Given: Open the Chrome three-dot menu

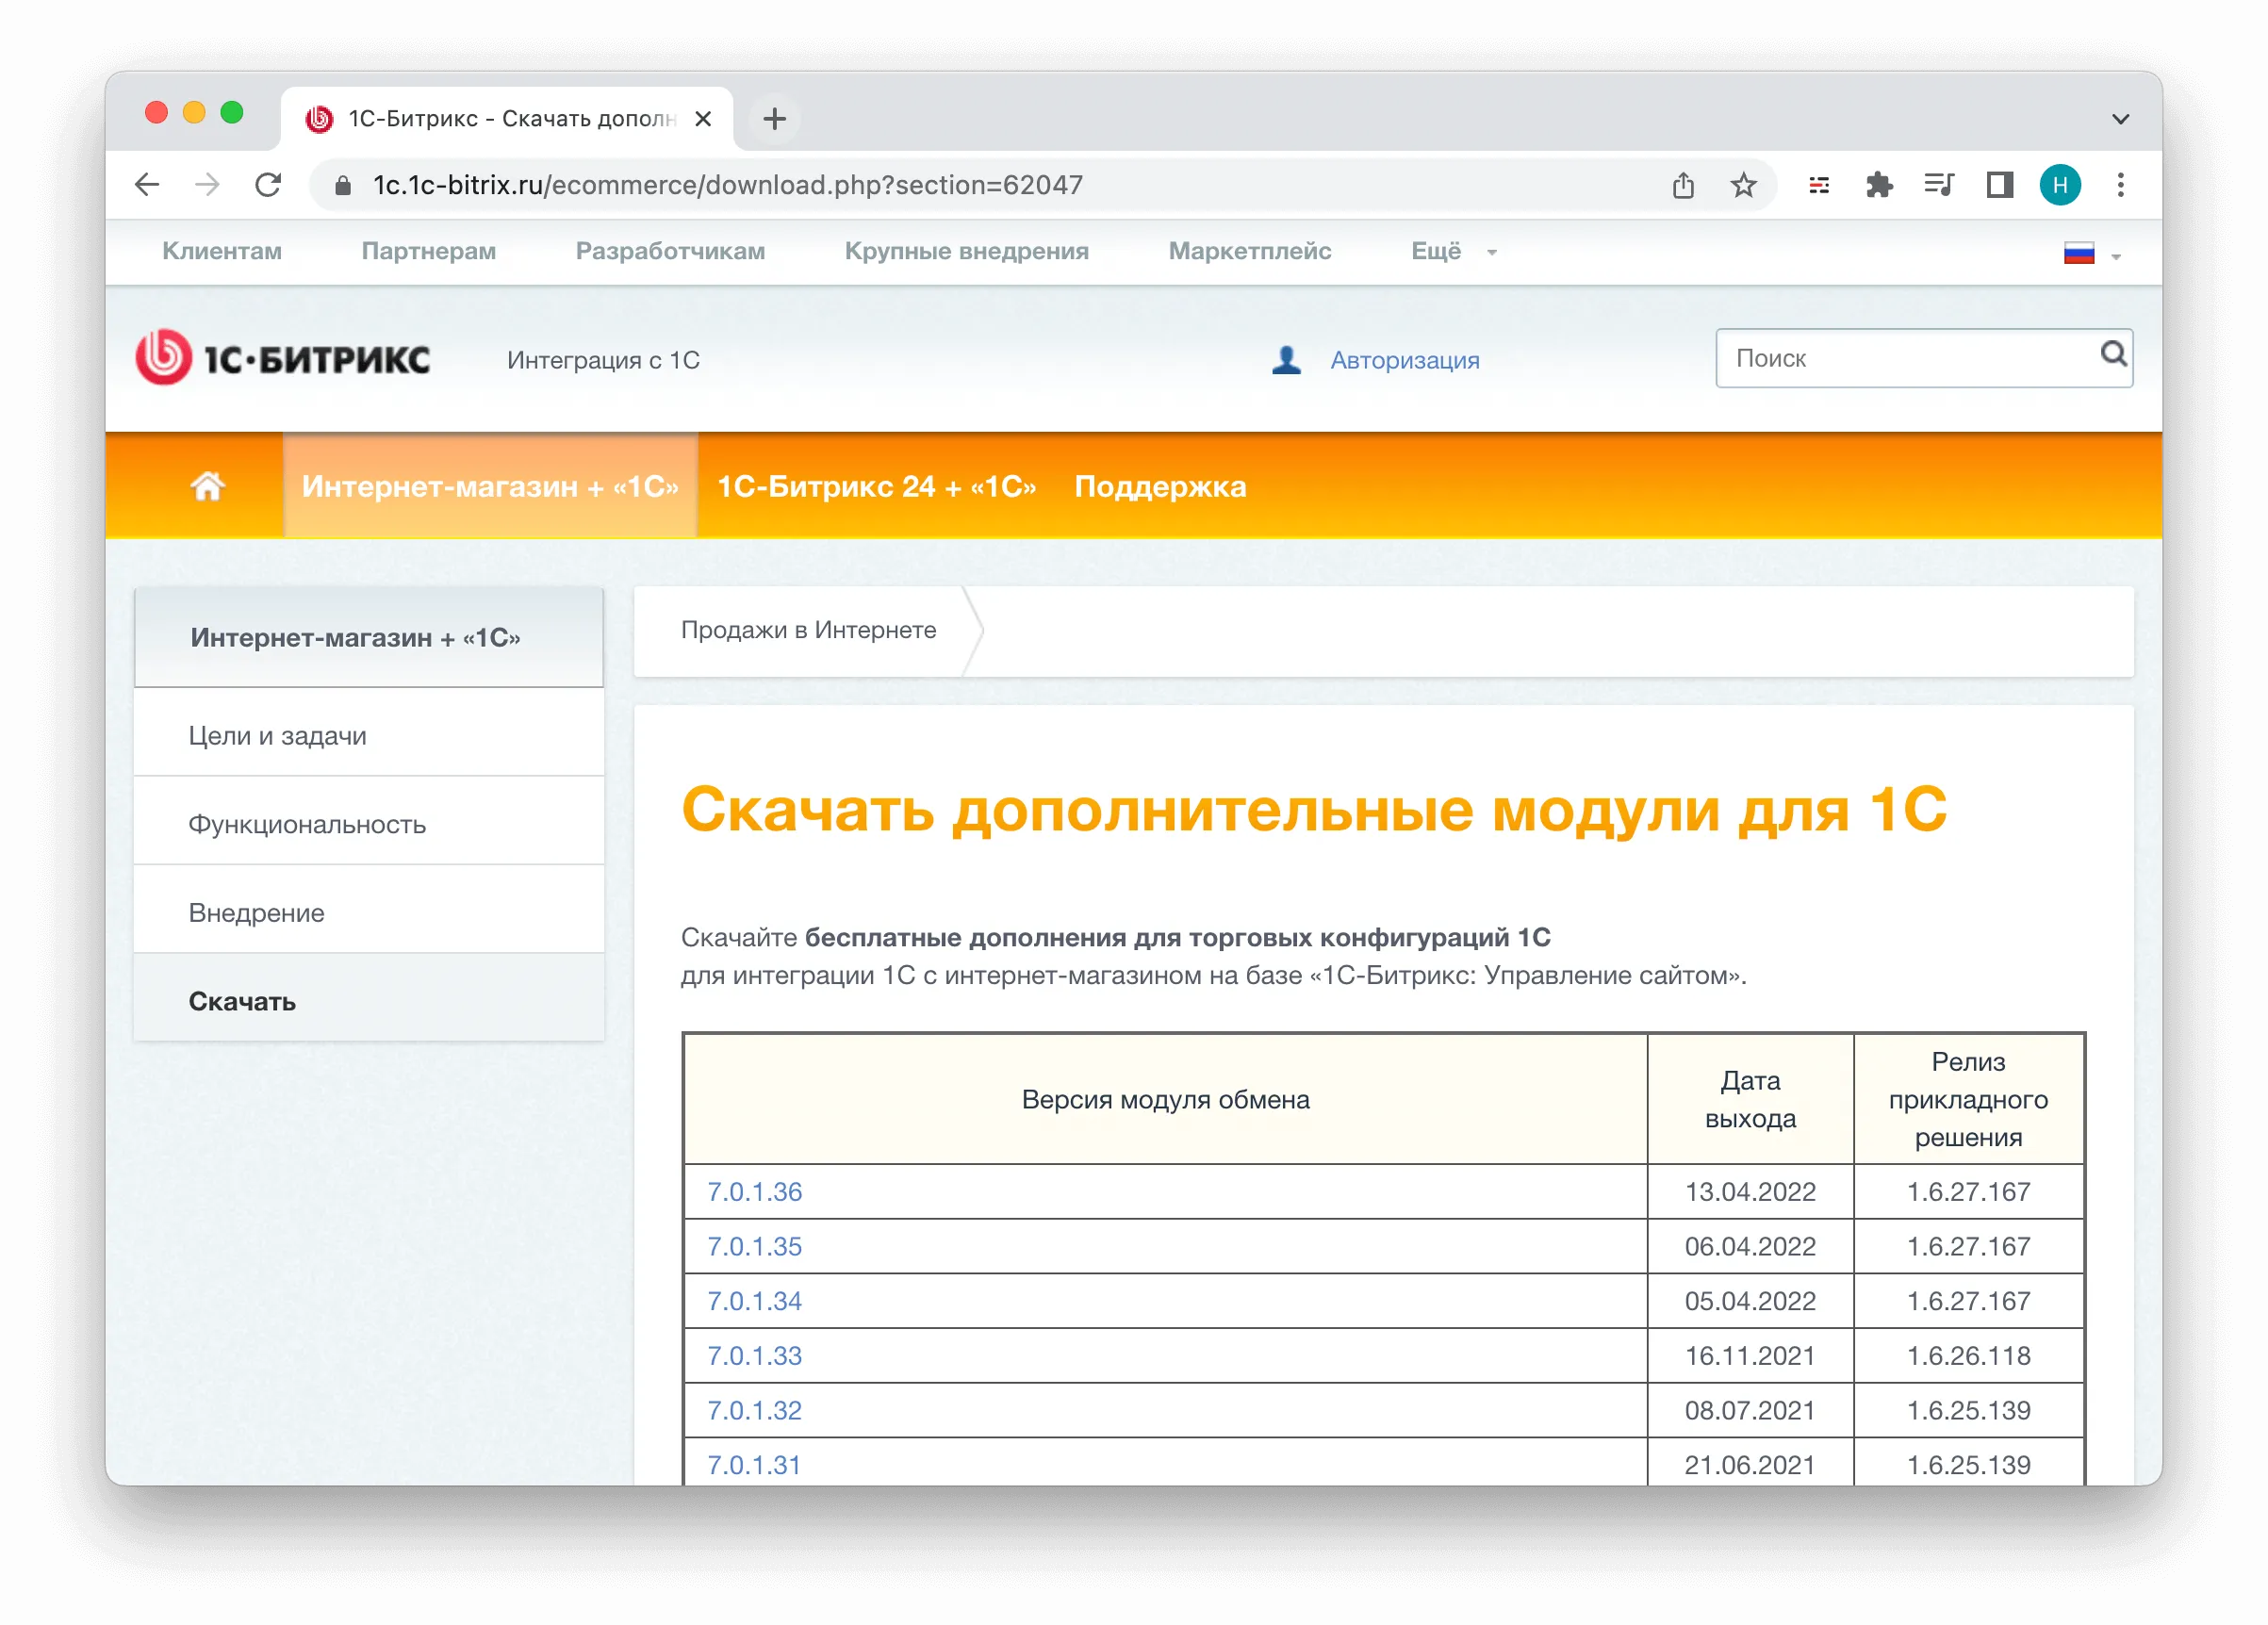Looking at the screenshot, I should (2120, 185).
